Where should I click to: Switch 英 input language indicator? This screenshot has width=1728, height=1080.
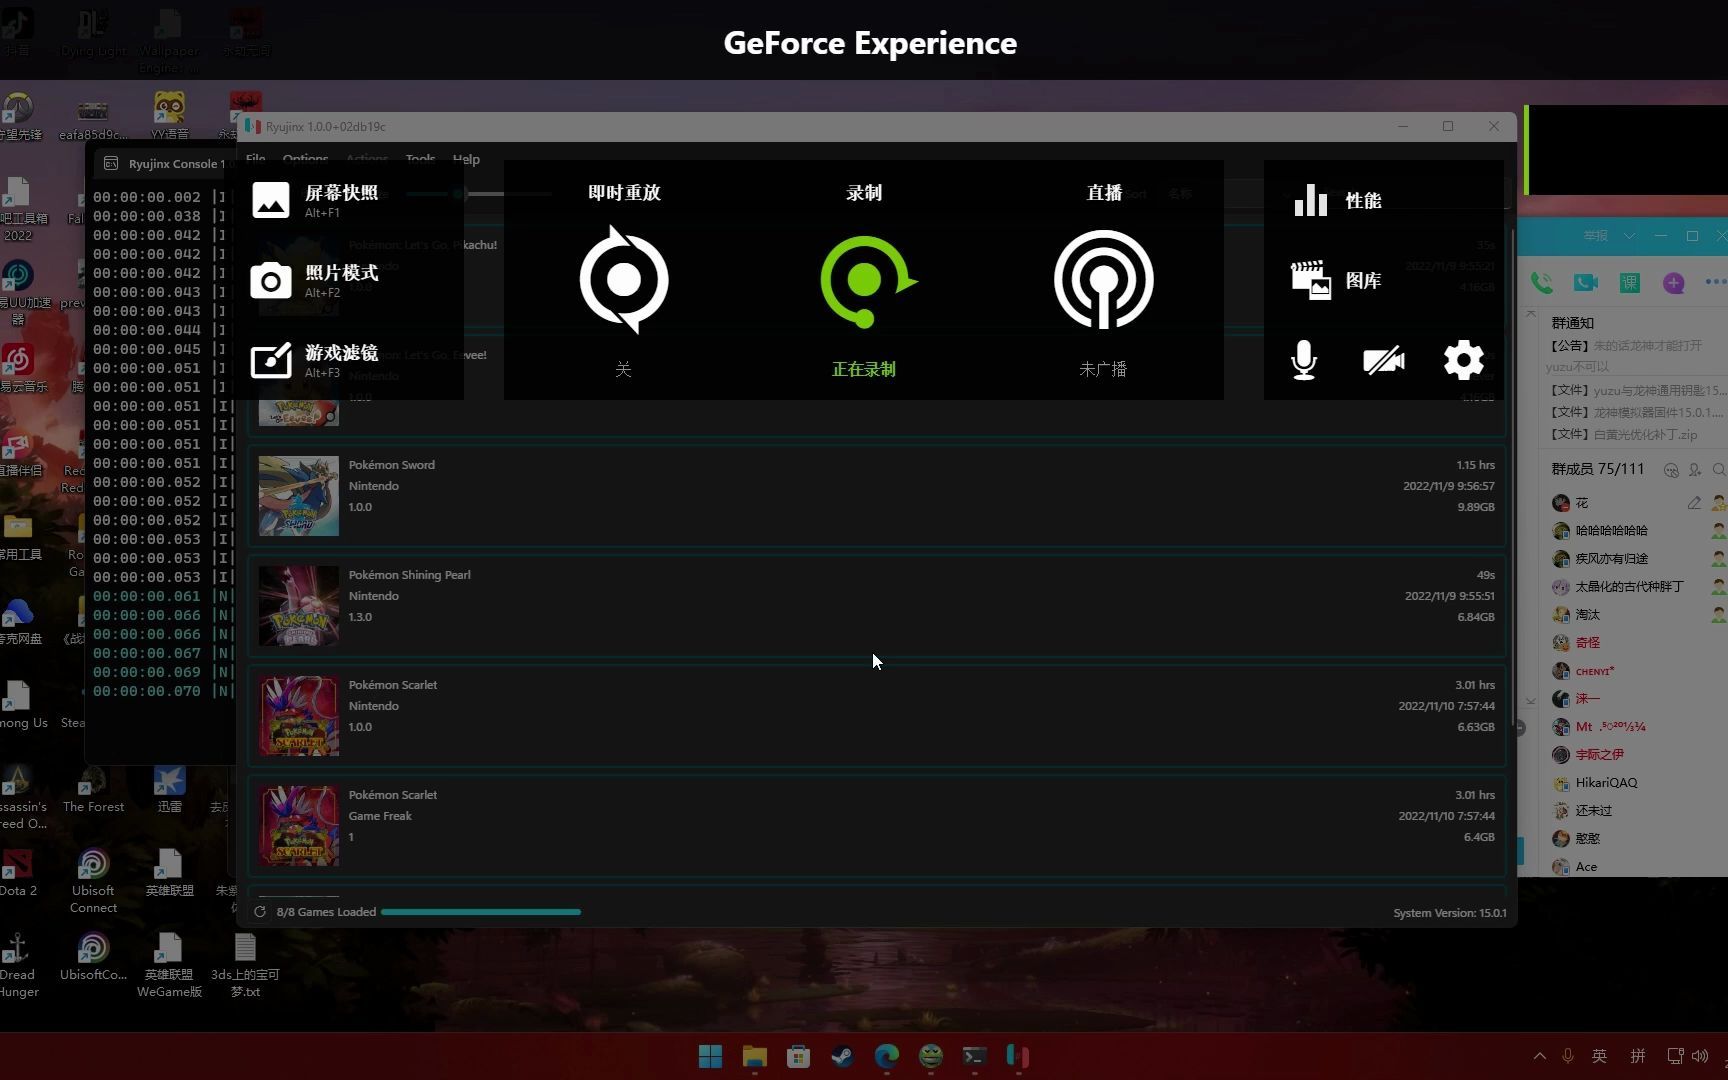click(1600, 1056)
